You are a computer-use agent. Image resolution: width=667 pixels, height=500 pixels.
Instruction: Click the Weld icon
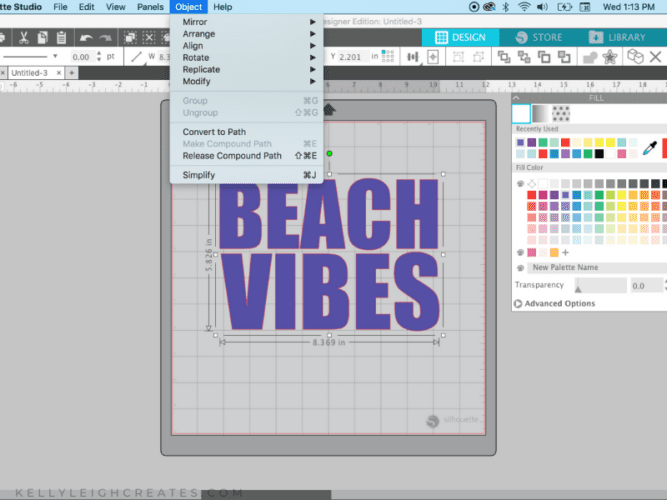tap(590, 57)
